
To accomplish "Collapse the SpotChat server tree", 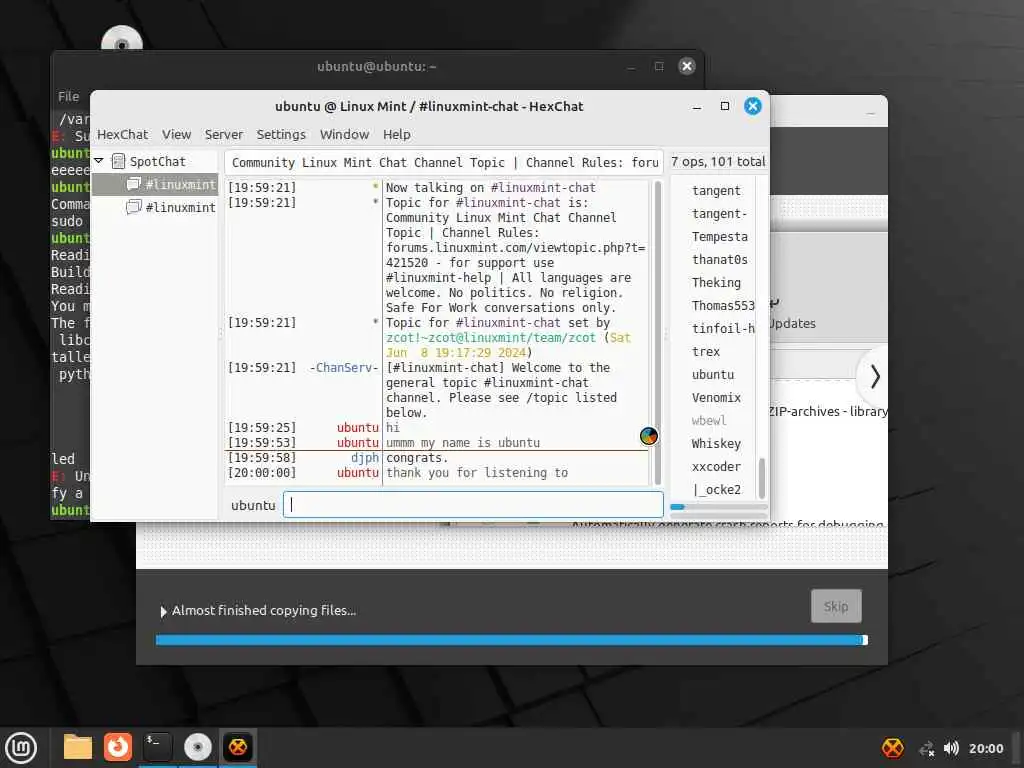I will pyautogui.click(x=99, y=161).
